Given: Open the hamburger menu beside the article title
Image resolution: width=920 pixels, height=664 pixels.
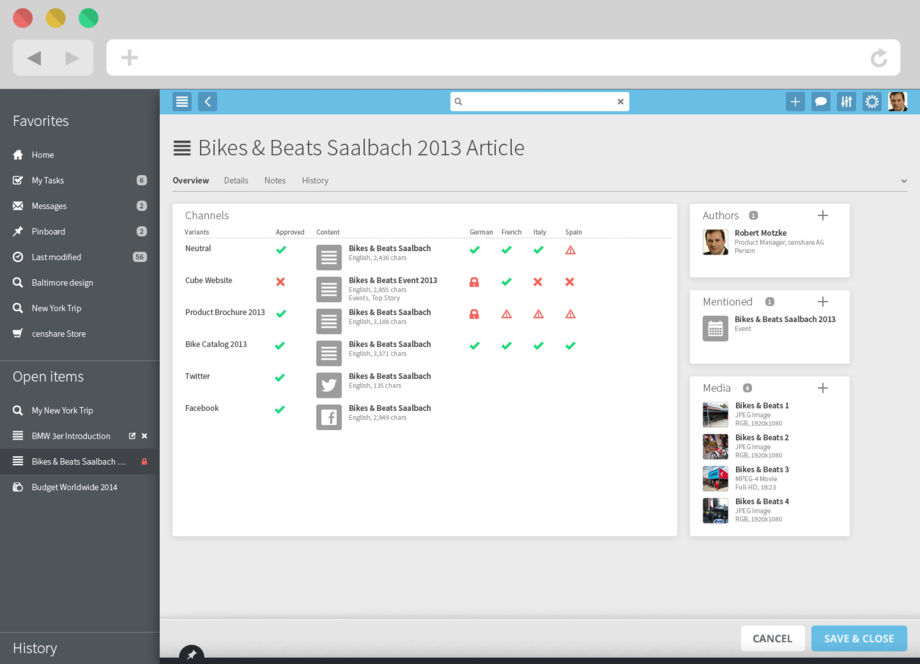Looking at the screenshot, I should click(x=180, y=147).
